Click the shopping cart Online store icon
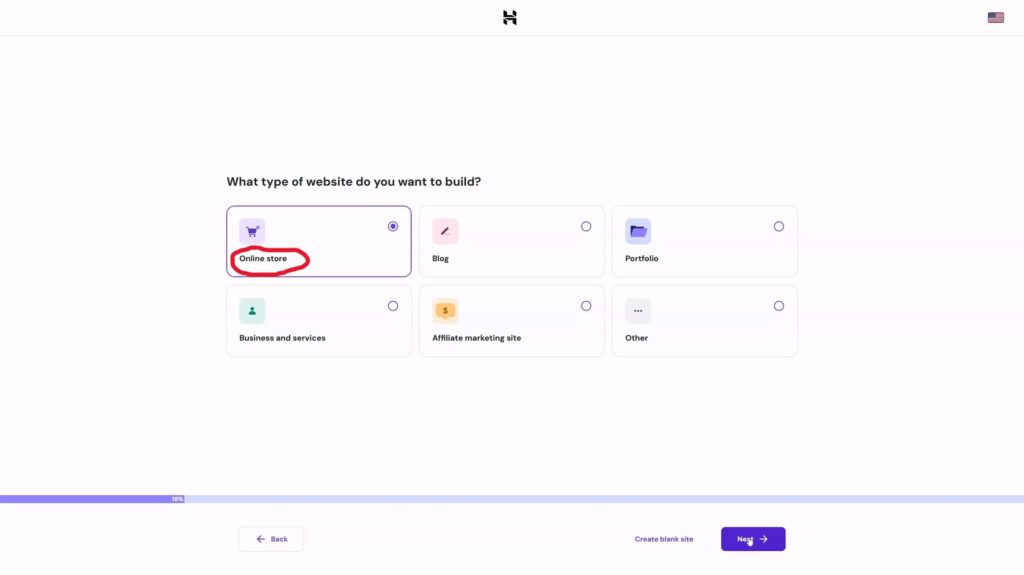 252,231
